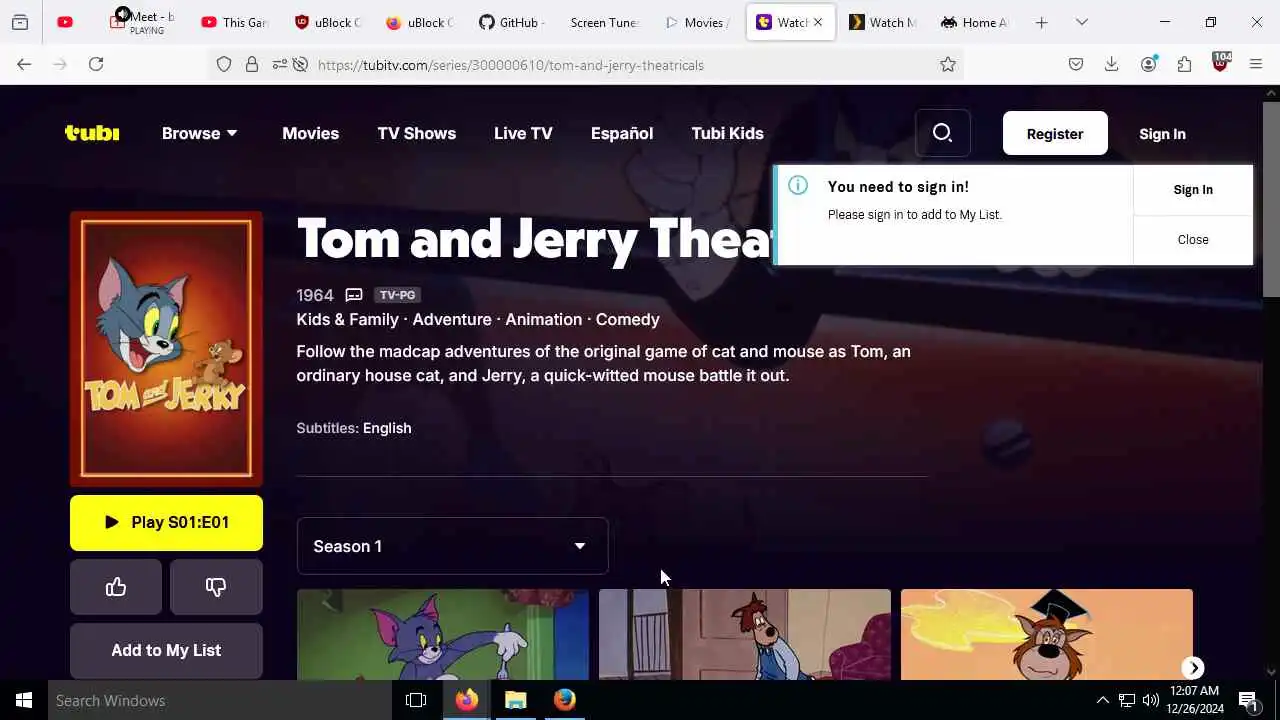Click the thumbs up like icon
Screen dimensions: 1280x720
click(x=116, y=587)
